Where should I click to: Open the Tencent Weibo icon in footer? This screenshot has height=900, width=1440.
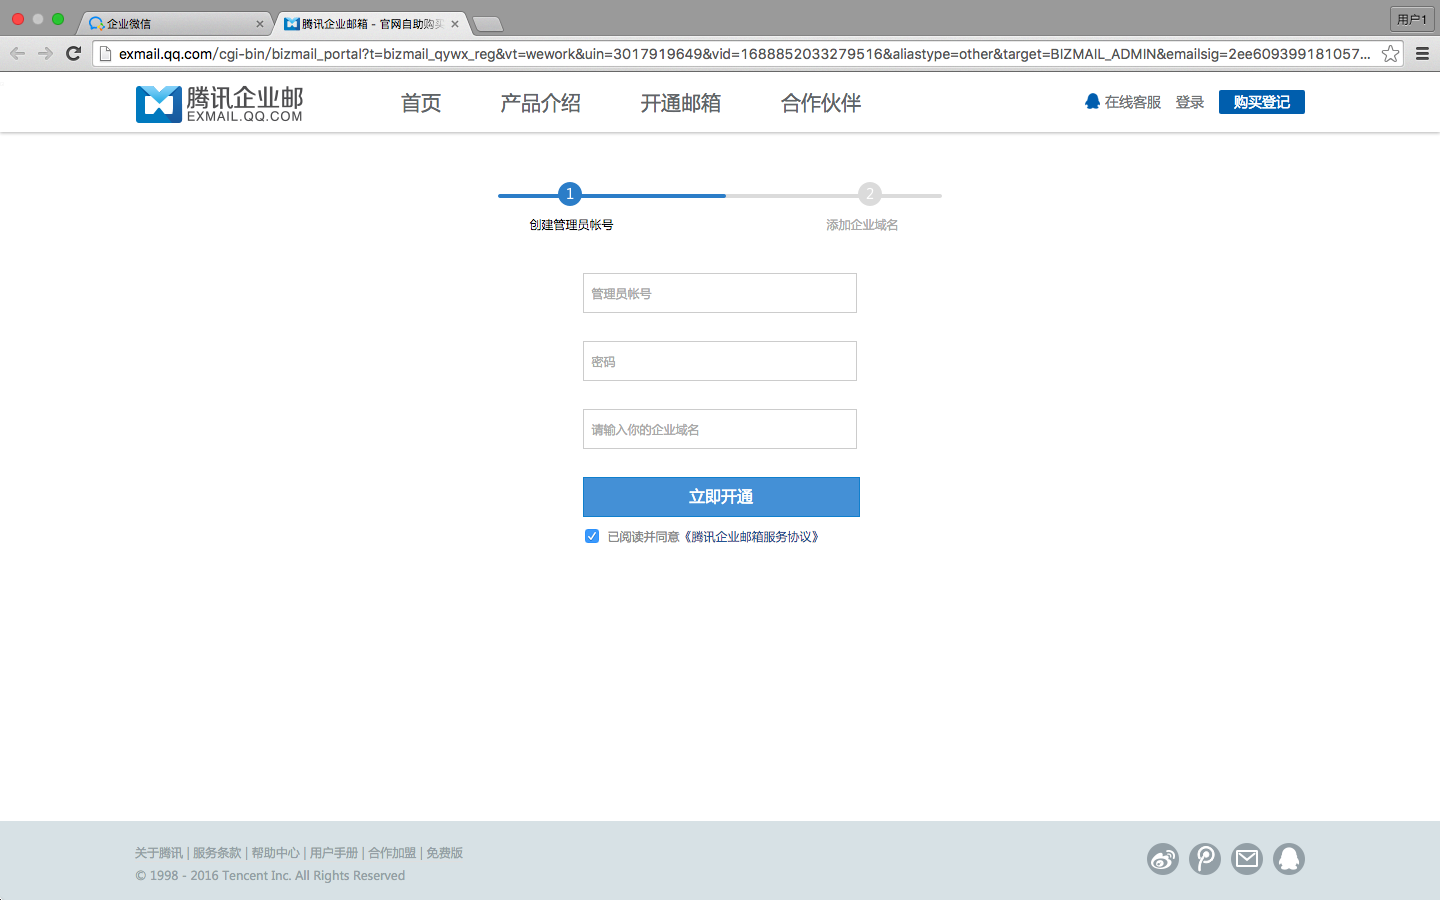click(1204, 859)
